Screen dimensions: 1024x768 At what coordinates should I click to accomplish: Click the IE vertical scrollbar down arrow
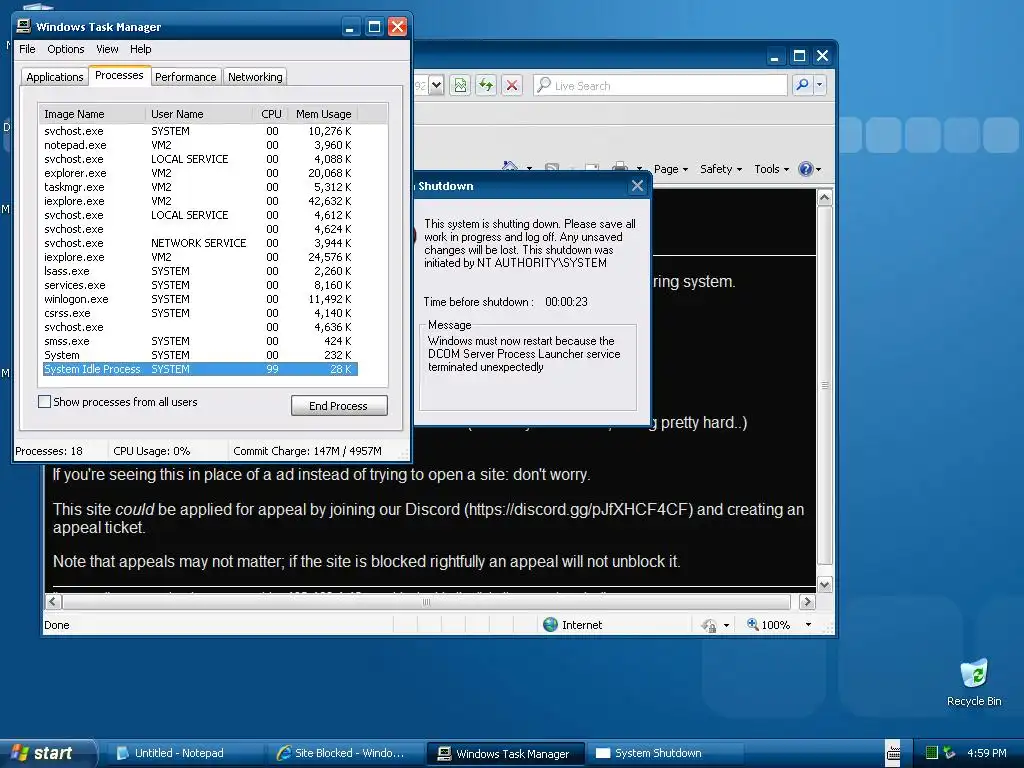point(825,584)
